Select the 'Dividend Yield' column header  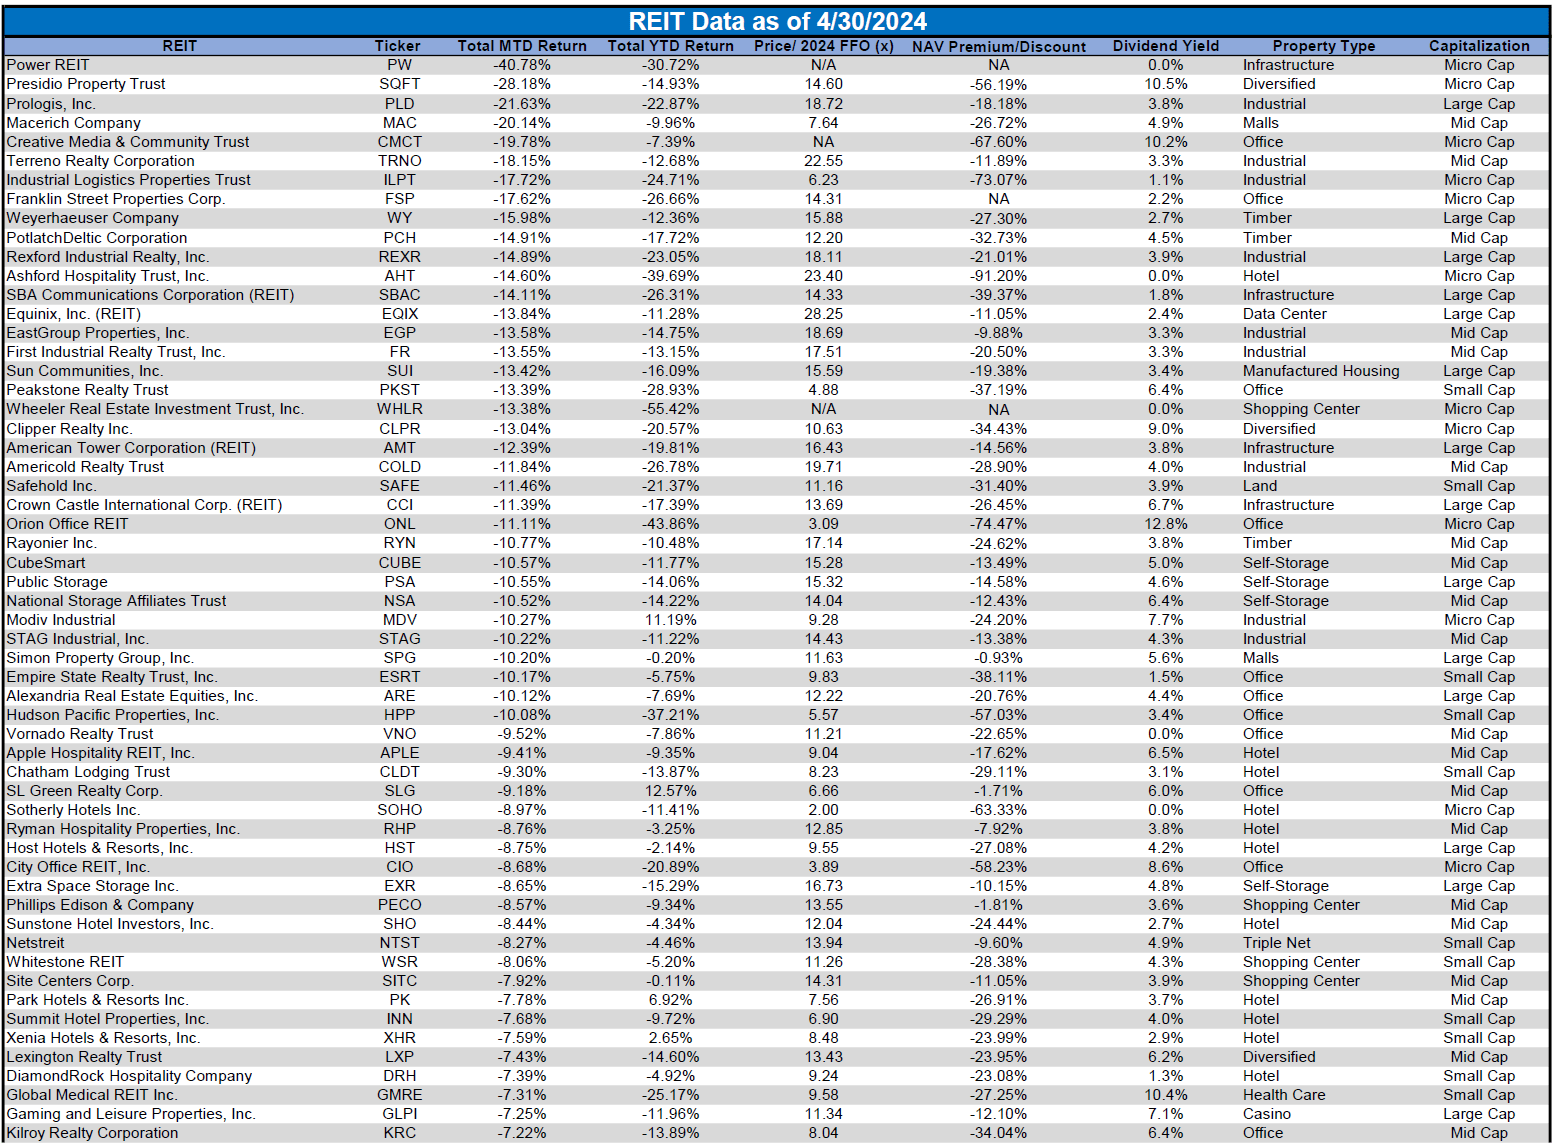(1166, 46)
